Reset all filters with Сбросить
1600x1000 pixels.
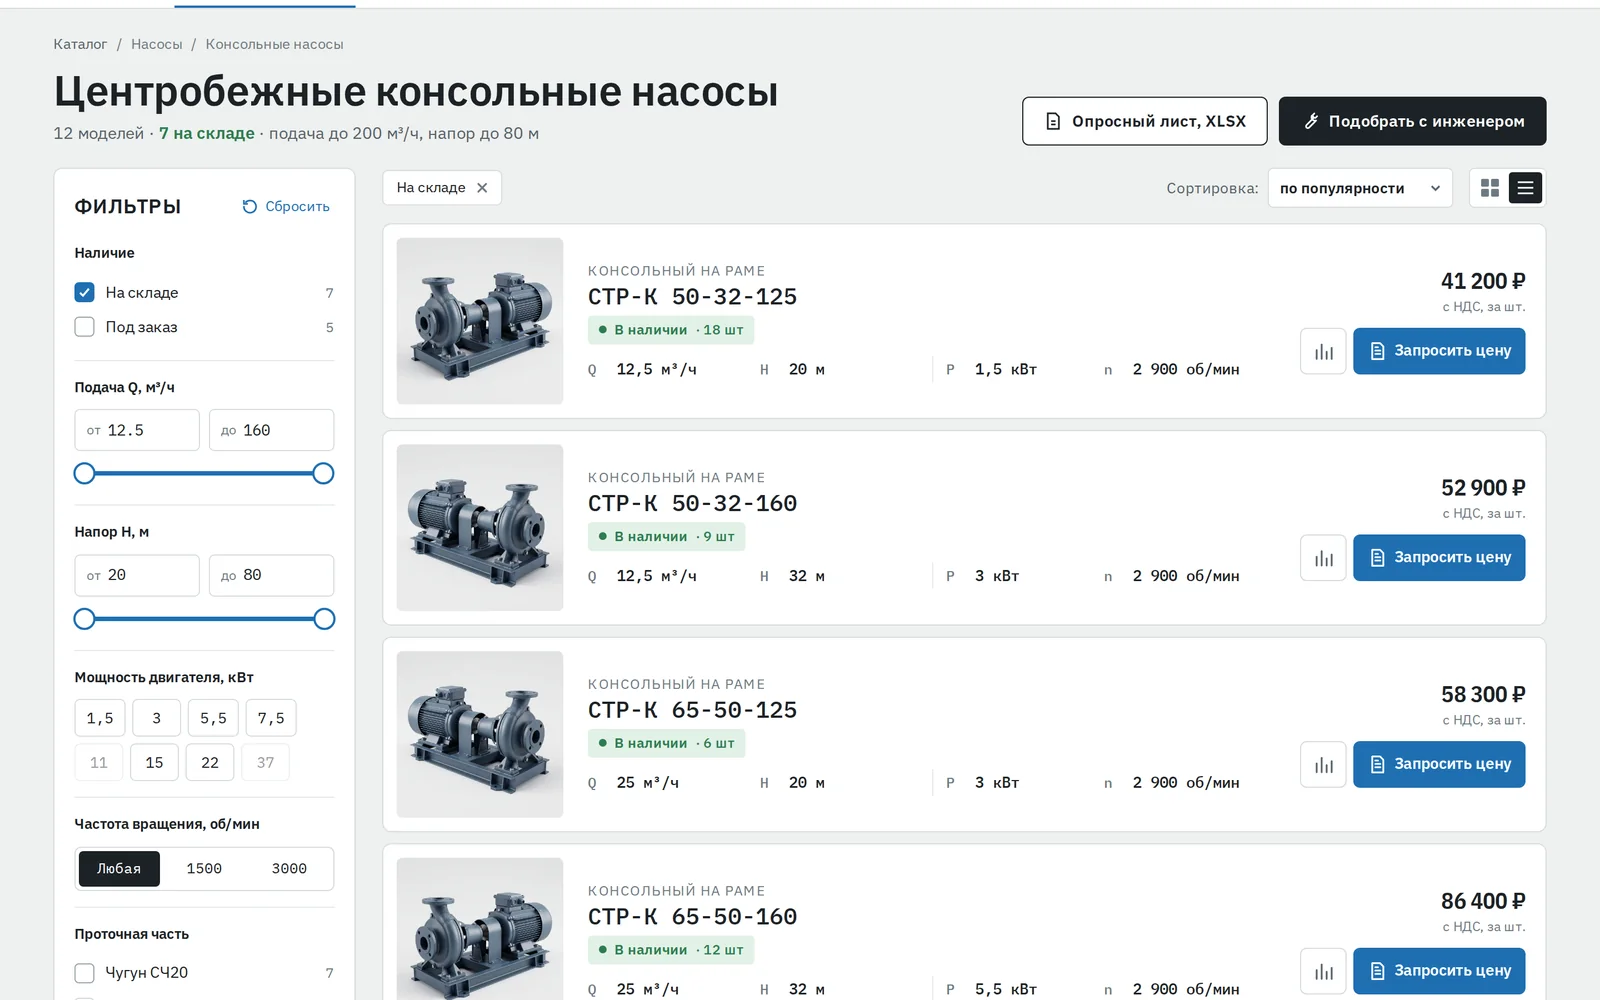pos(286,206)
